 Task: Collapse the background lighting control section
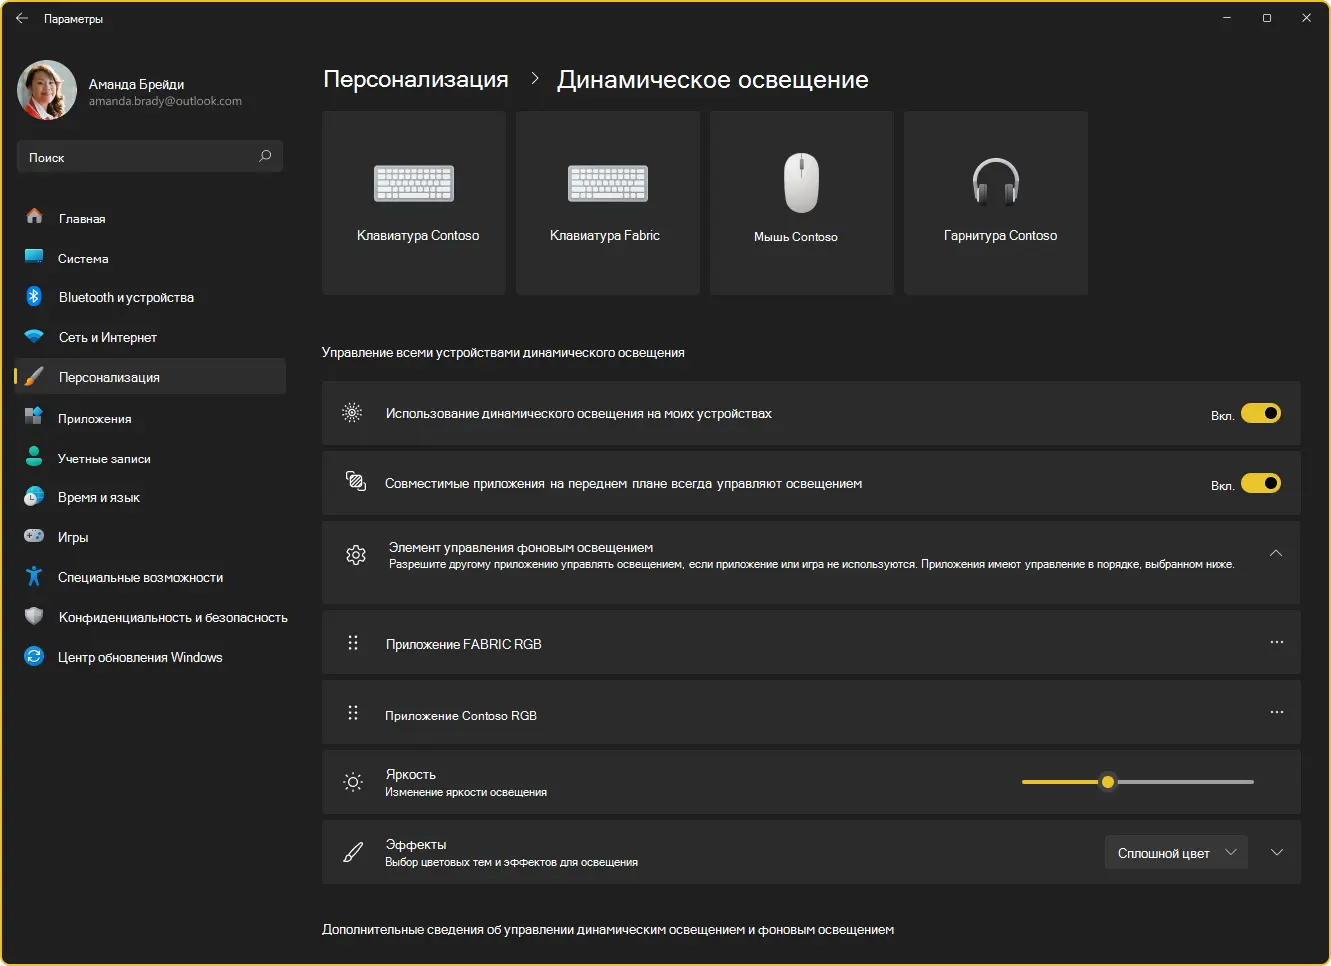click(1276, 553)
